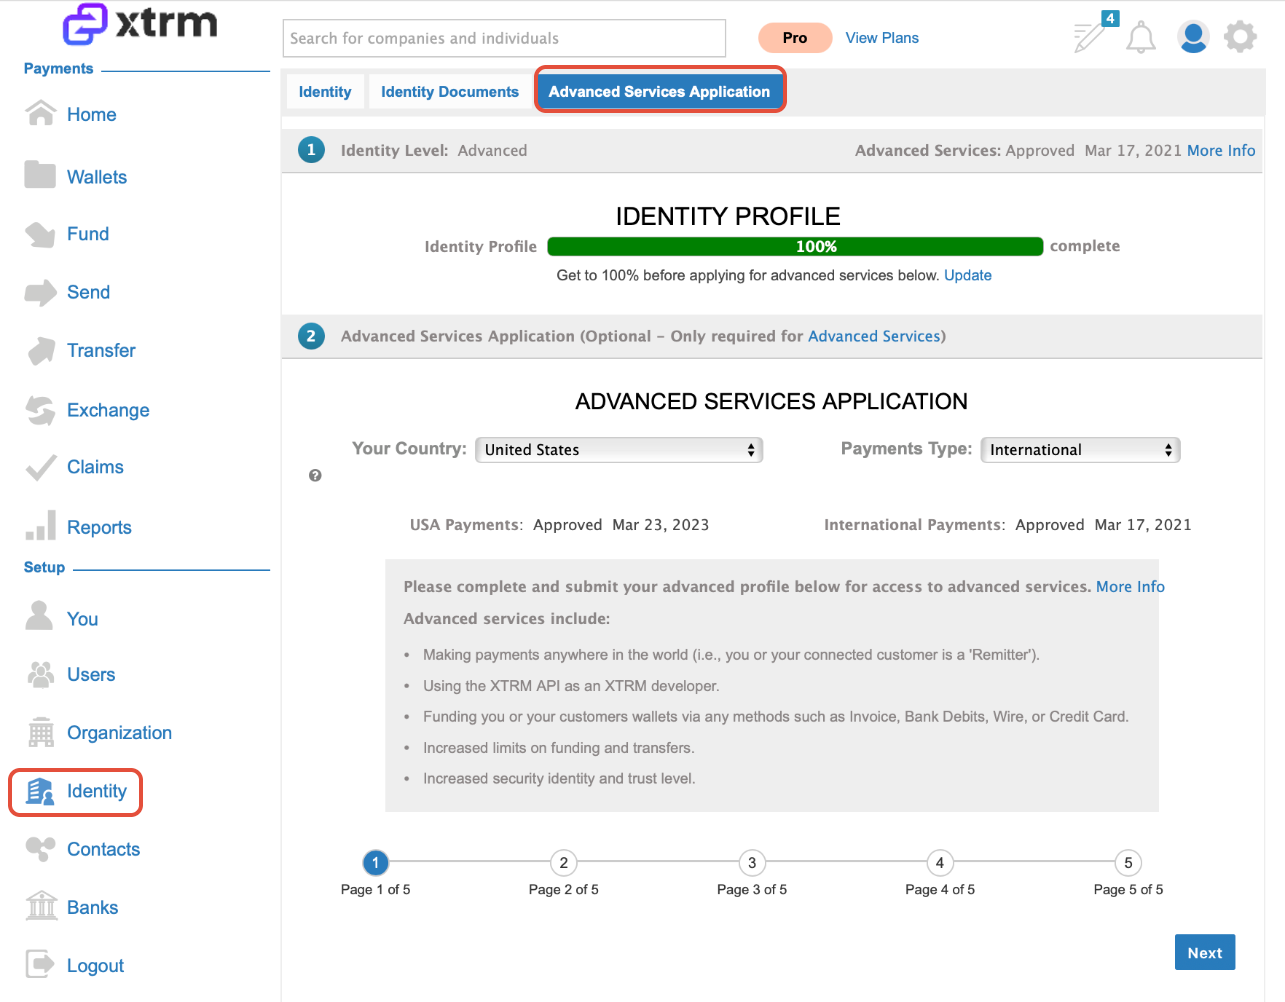
Task: Open the Exchange menu link
Action: [x=108, y=410]
